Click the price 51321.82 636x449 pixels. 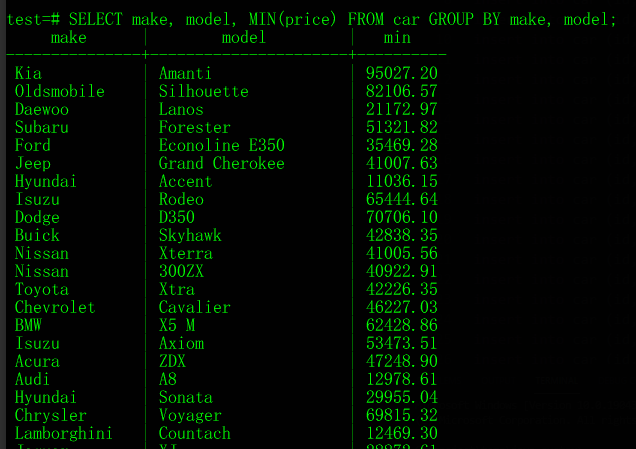[x=402, y=127]
